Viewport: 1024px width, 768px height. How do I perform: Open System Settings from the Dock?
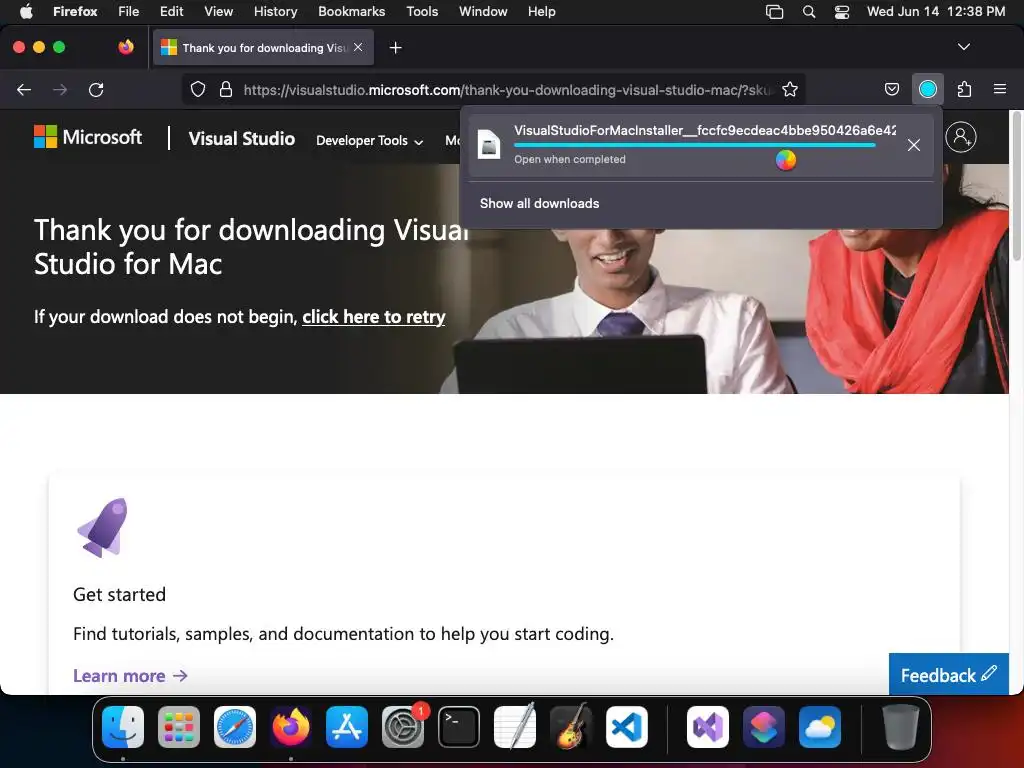[403, 727]
